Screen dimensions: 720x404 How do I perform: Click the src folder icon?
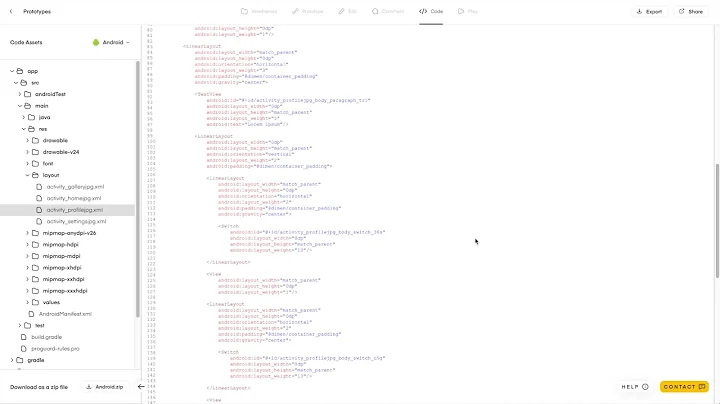pyautogui.click(x=23, y=83)
